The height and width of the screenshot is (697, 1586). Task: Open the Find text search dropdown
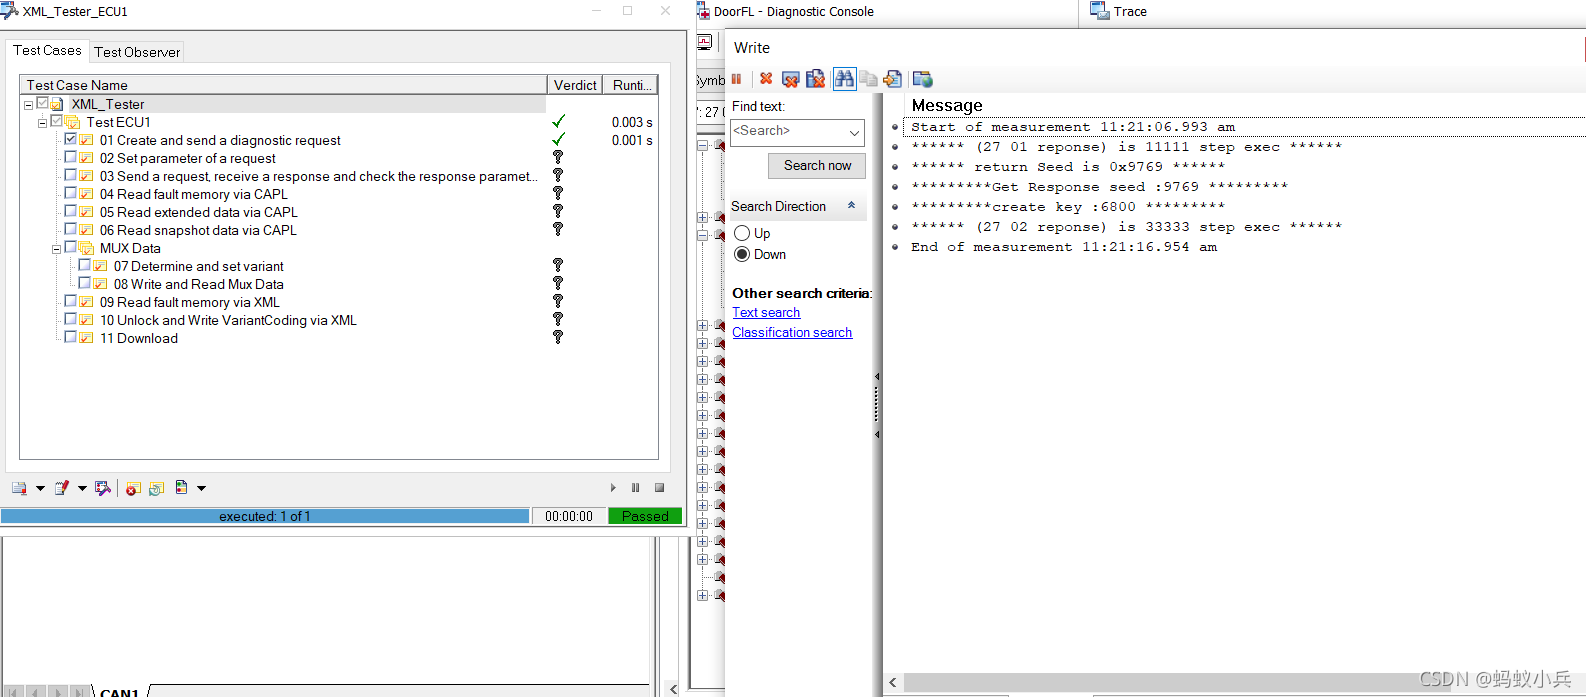pyautogui.click(x=854, y=132)
